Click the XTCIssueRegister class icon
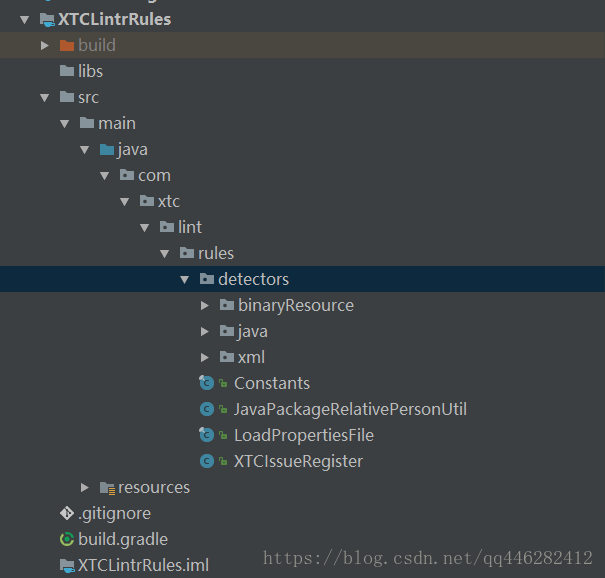 pyautogui.click(x=207, y=461)
